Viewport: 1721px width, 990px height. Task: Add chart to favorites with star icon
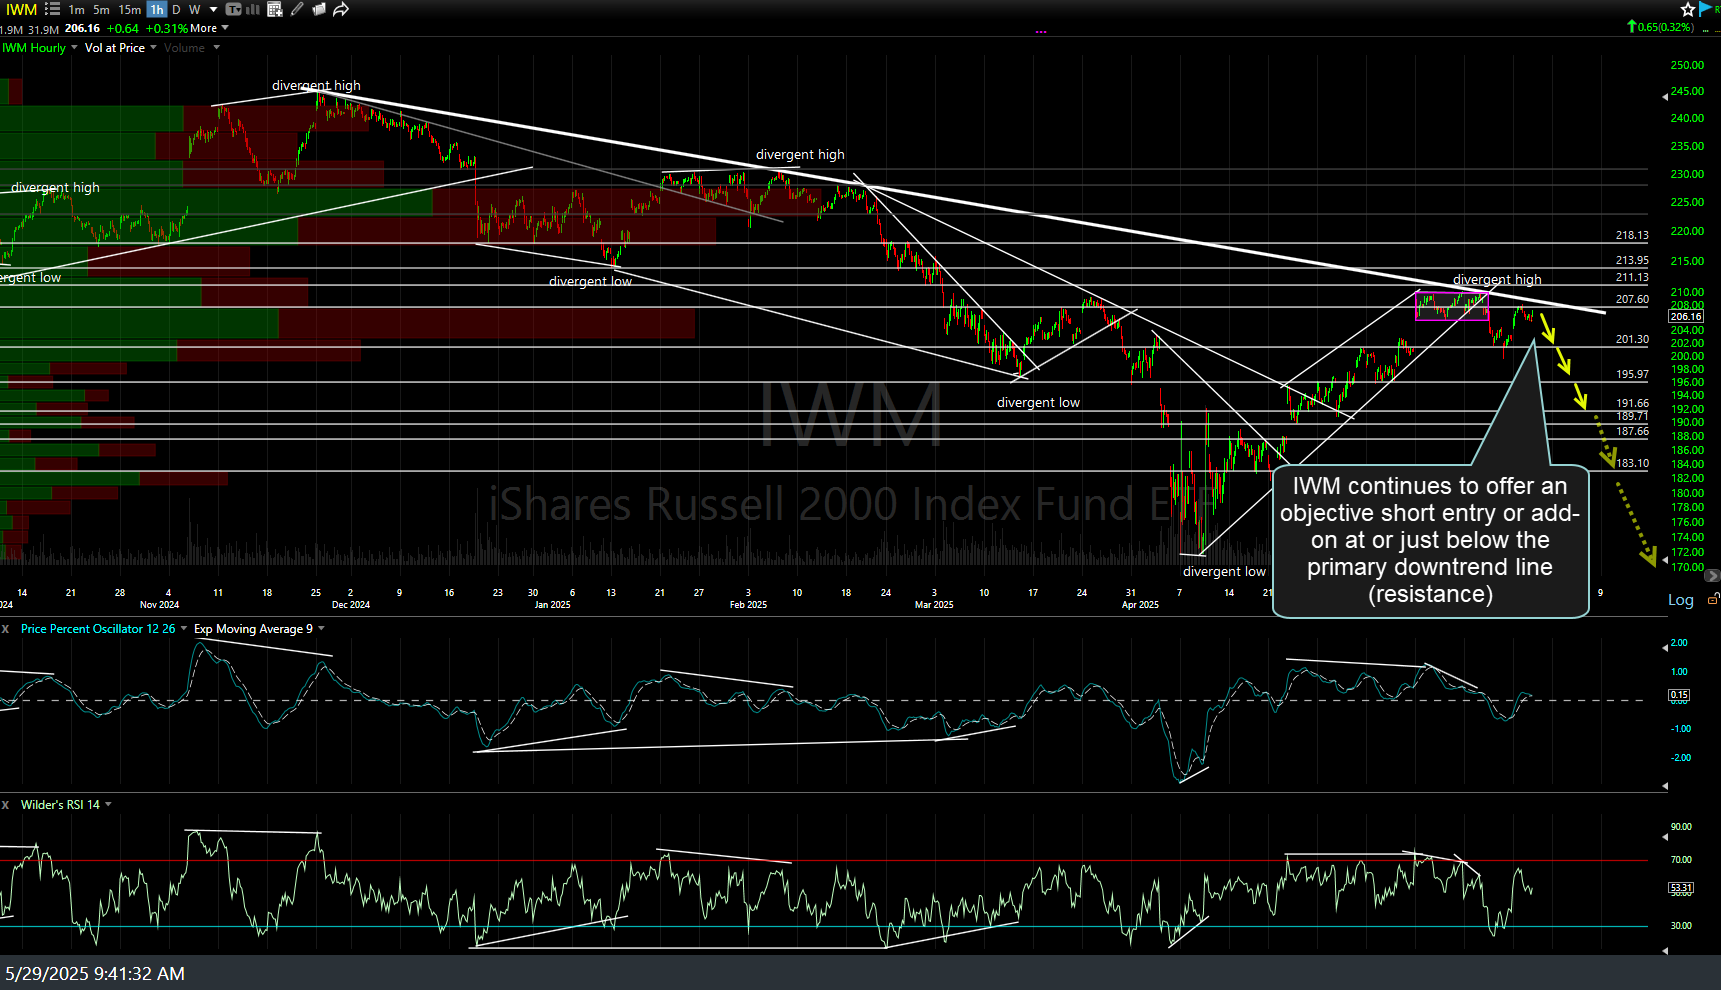pyautogui.click(x=1688, y=9)
